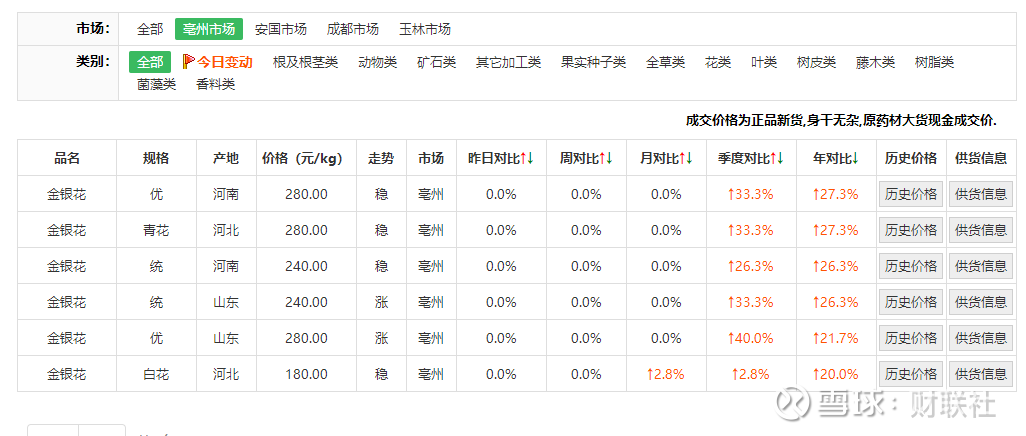Image resolution: width=1026 pixels, height=436 pixels.
Task: Select the 花类 category filter
Action: pos(718,62)
